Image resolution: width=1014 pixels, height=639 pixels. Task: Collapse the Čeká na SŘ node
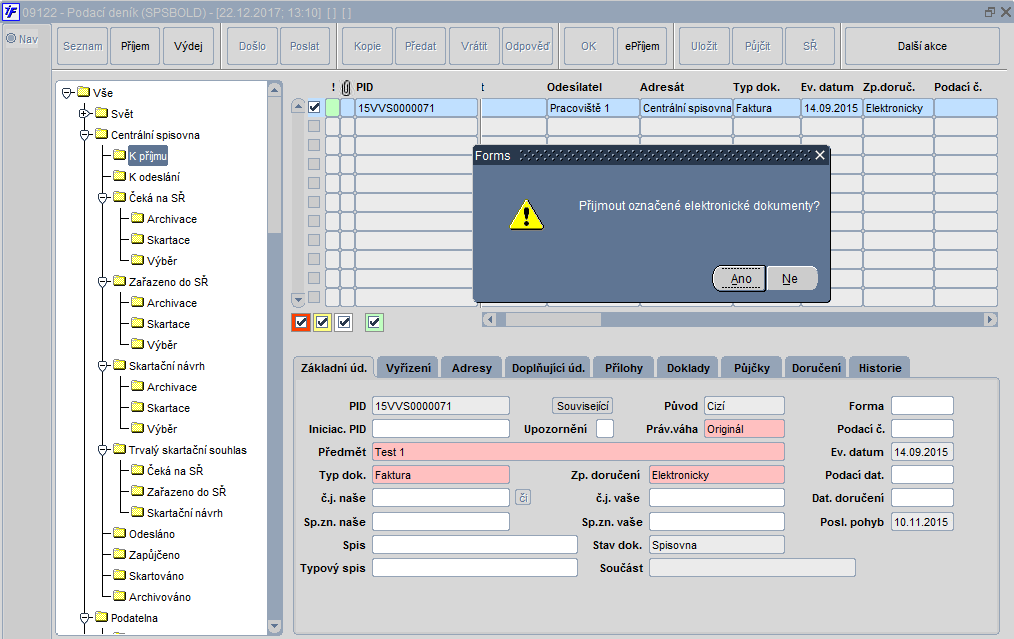click(x=102, y=198)
